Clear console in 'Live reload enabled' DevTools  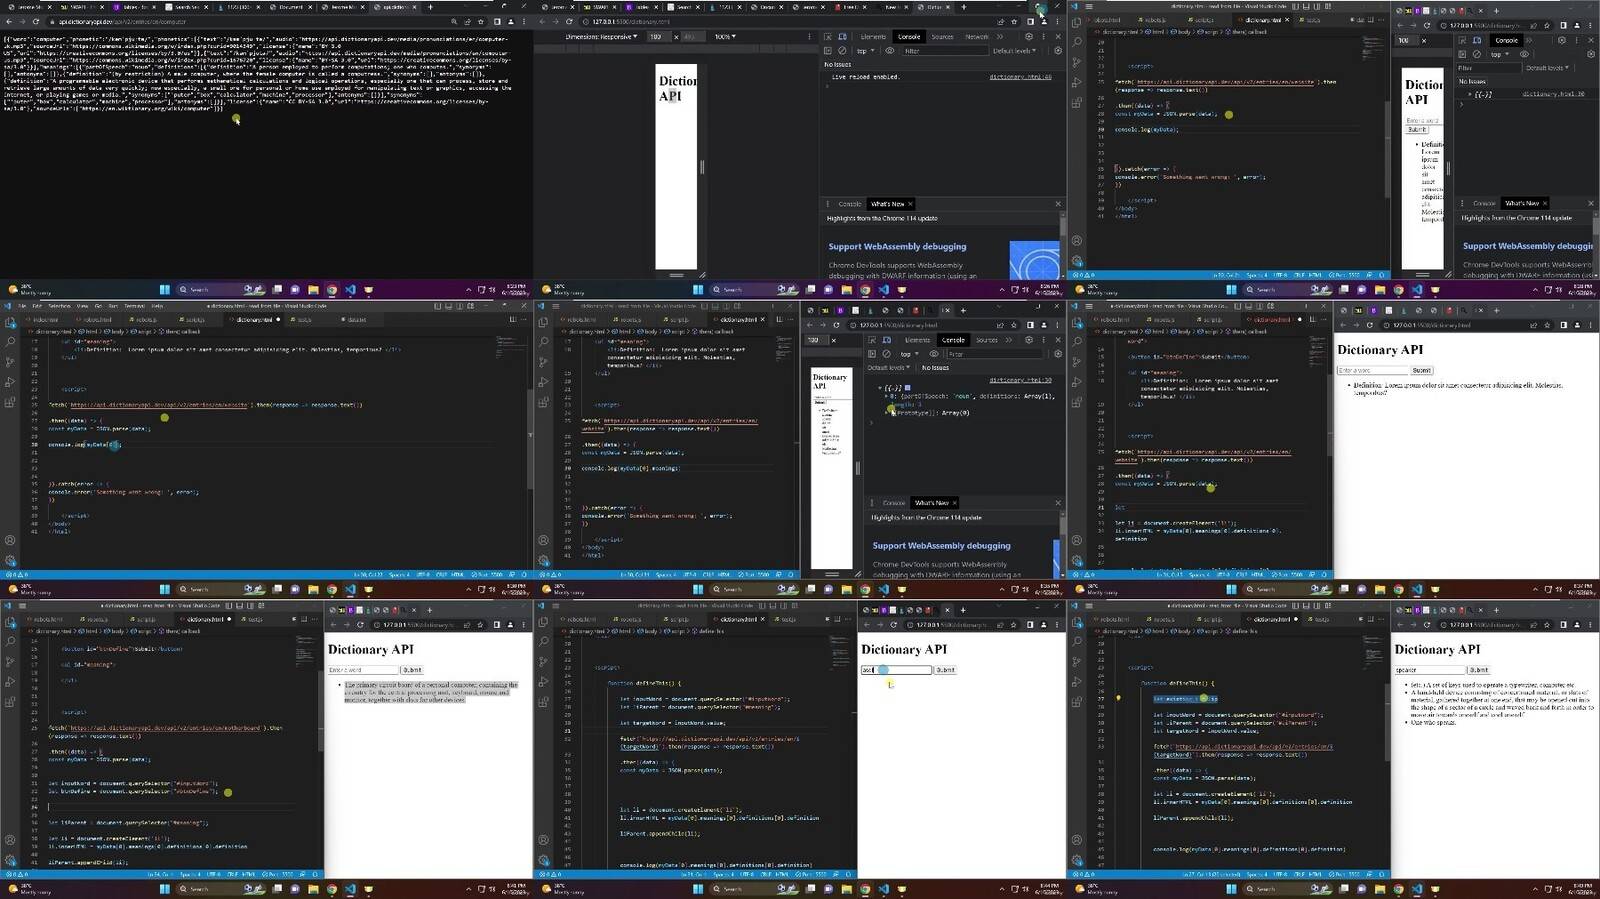click(x=842, y=51)
